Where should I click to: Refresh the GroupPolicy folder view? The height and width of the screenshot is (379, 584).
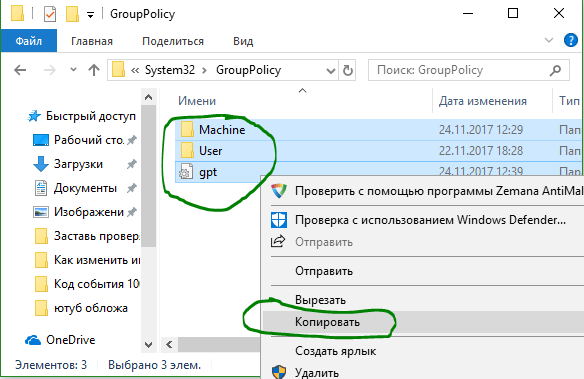pyautogui.click(x=347, y=70)
